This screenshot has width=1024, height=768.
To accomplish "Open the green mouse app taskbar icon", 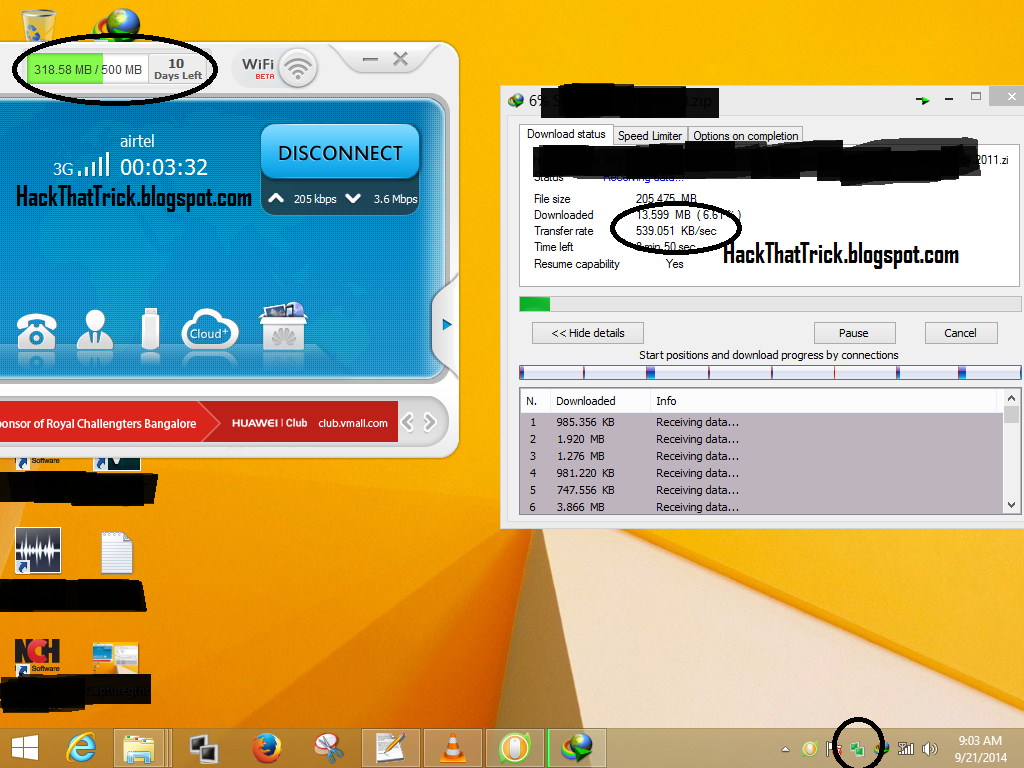I will coord(515,748).
